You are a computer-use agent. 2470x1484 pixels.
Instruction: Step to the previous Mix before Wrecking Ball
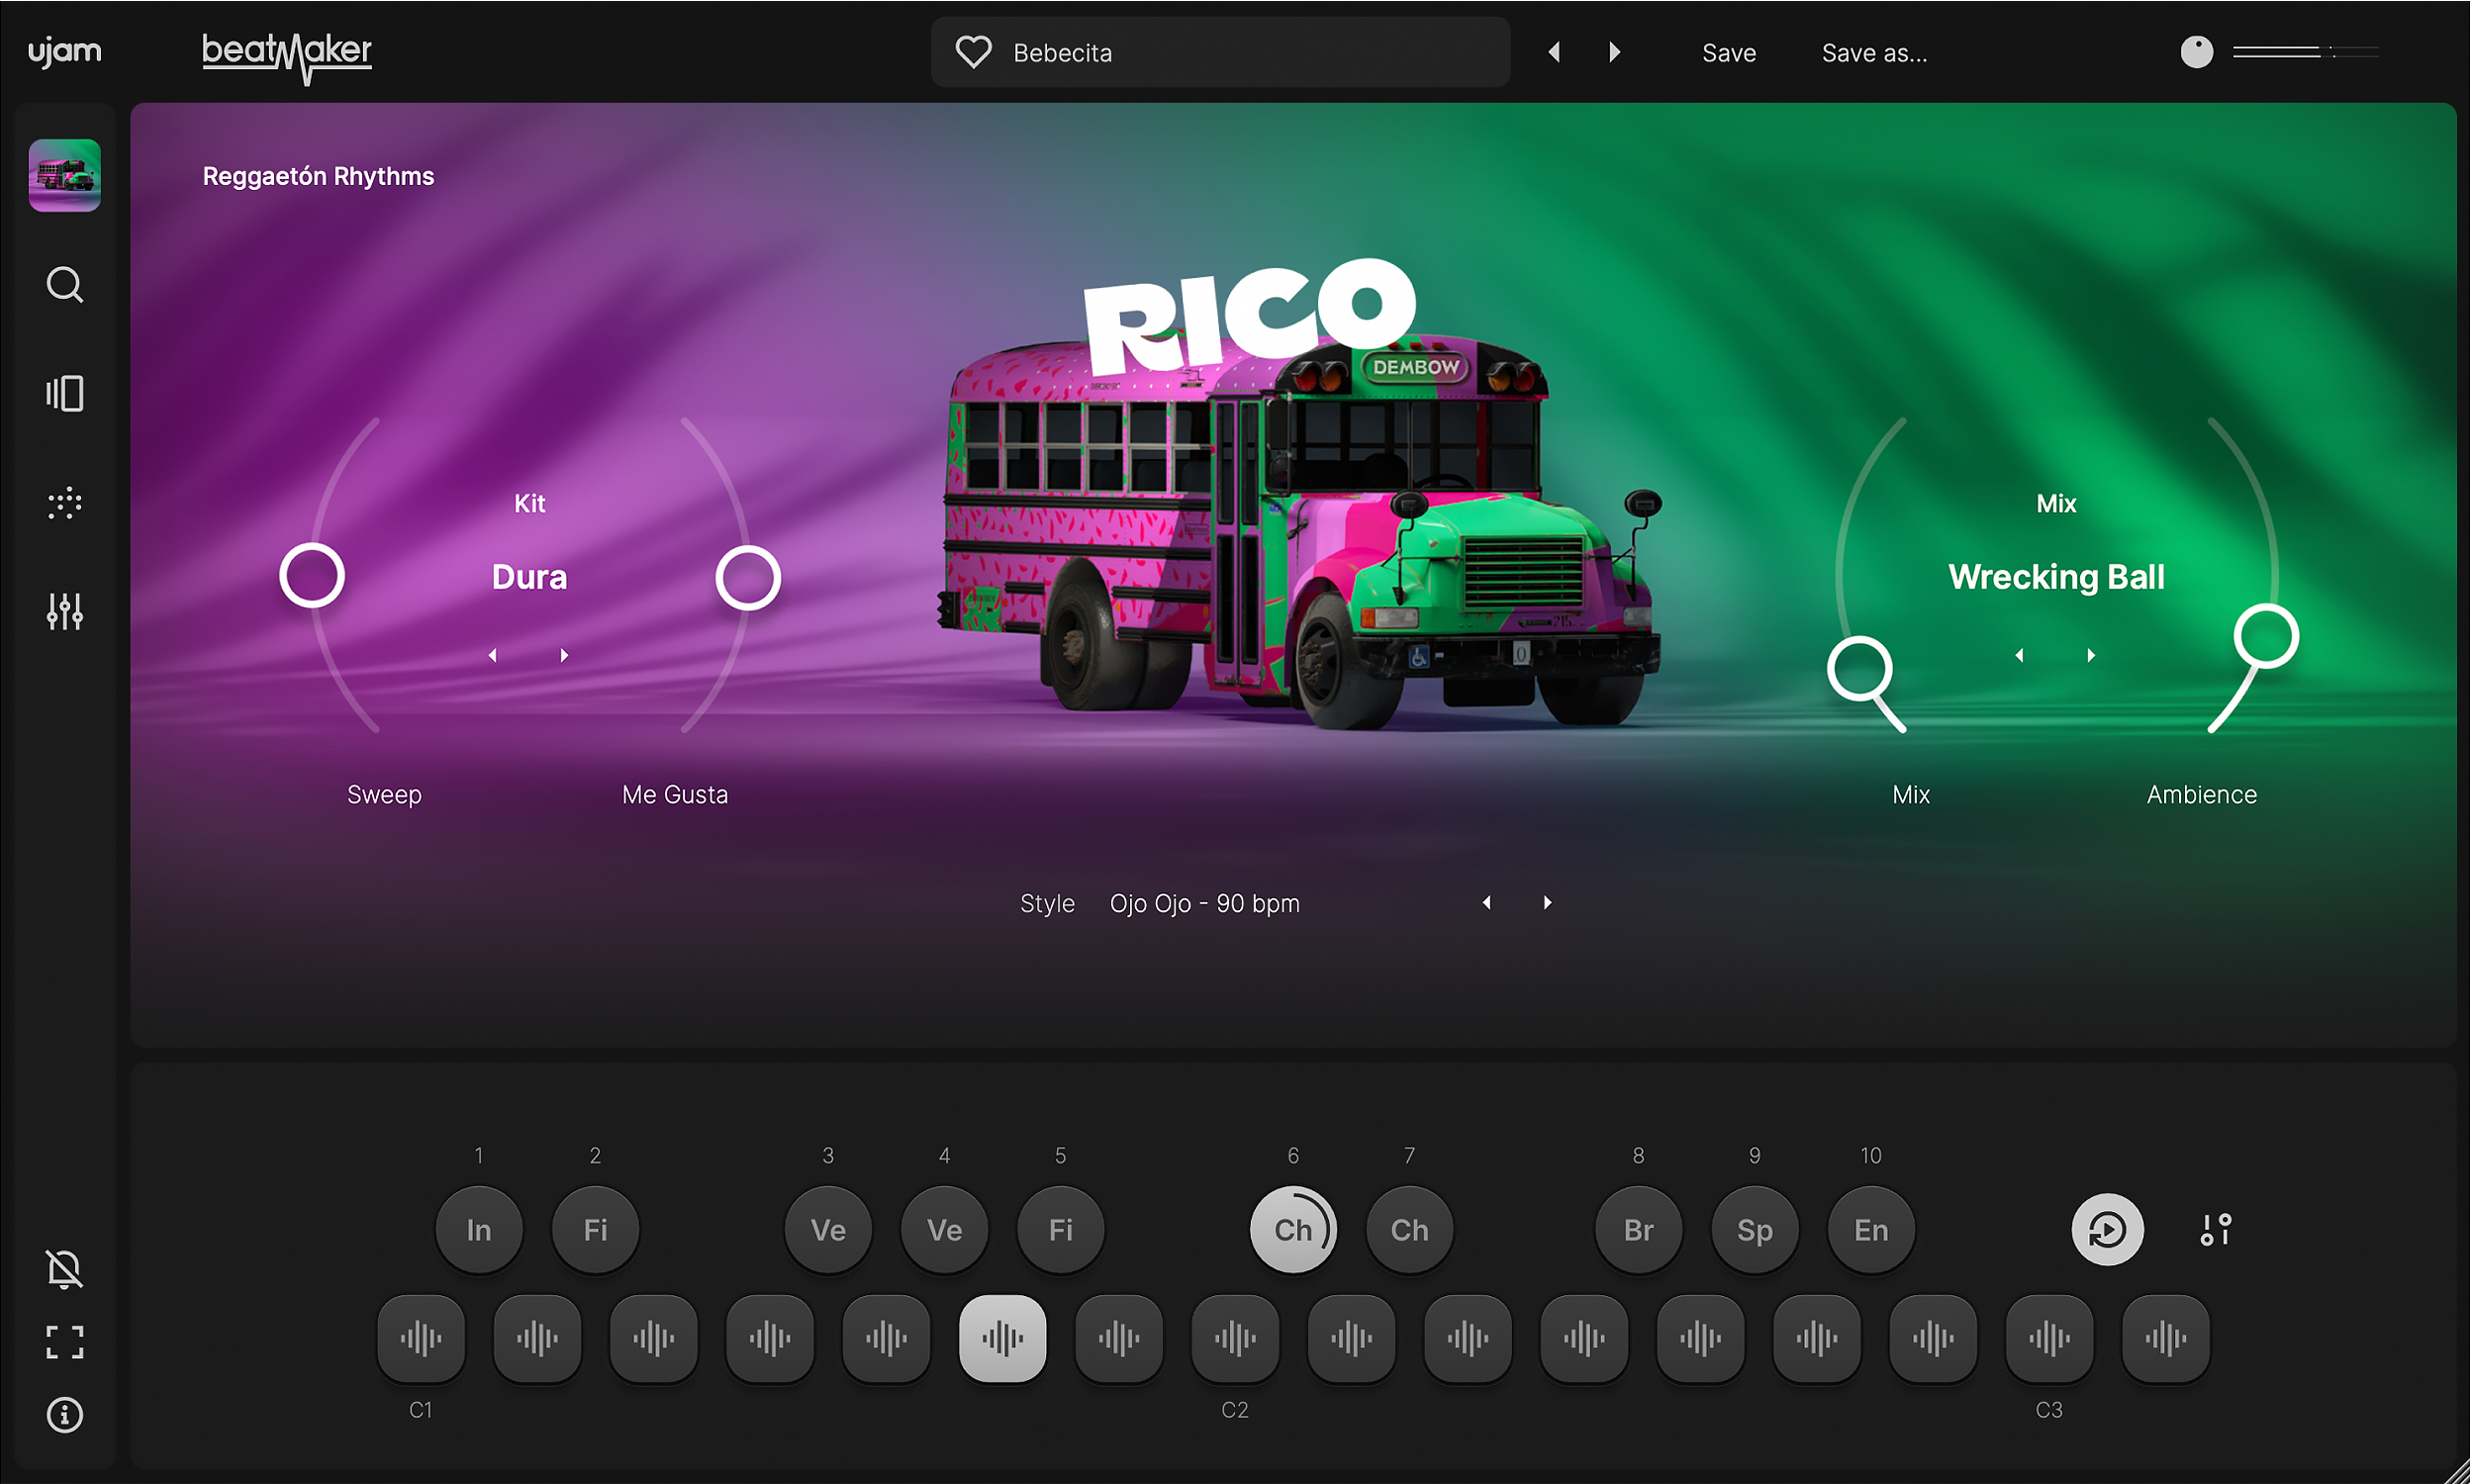(x=2019, y=655)
